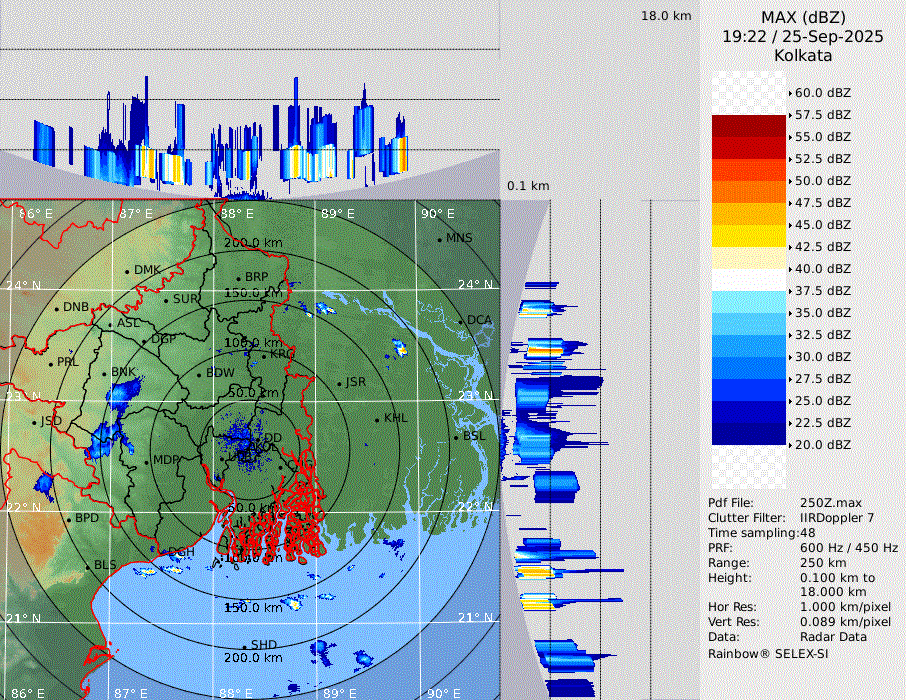
Task: Pick the yellow swatch between 42.5 and 45.0 dBZ
Action: tap(748, 236)
